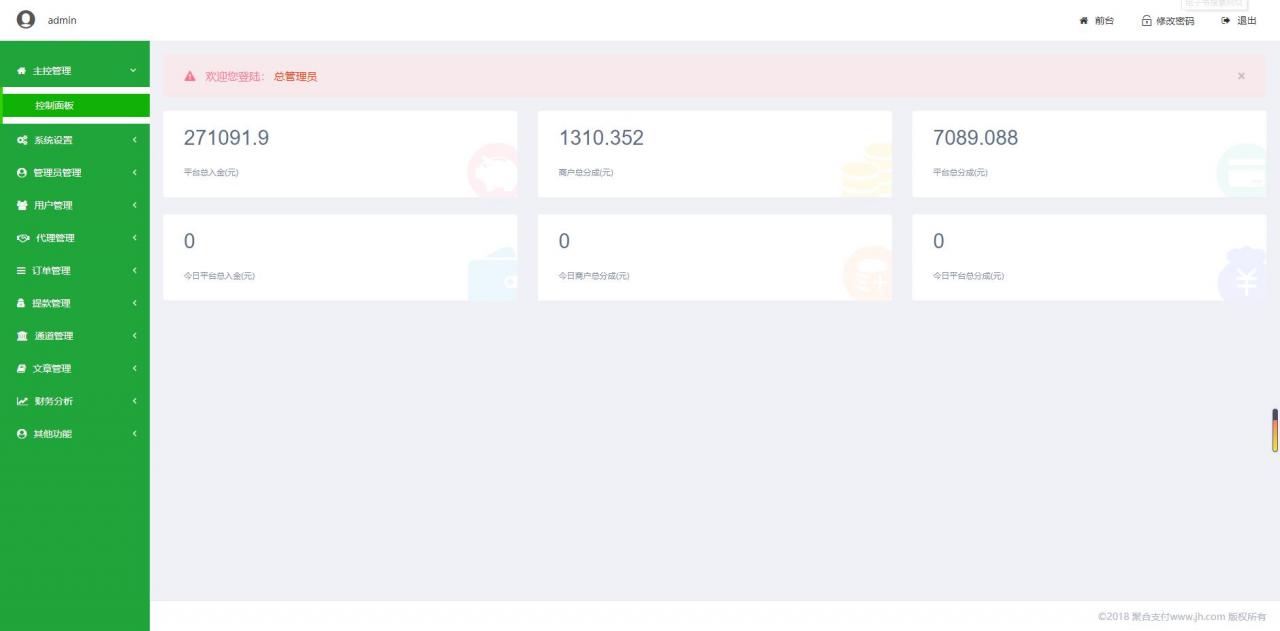This screenshot has height=631, width=1280.
Task: Click the gears icon for 系统设置
Action: pyautogui.click(x=22, y=140)
